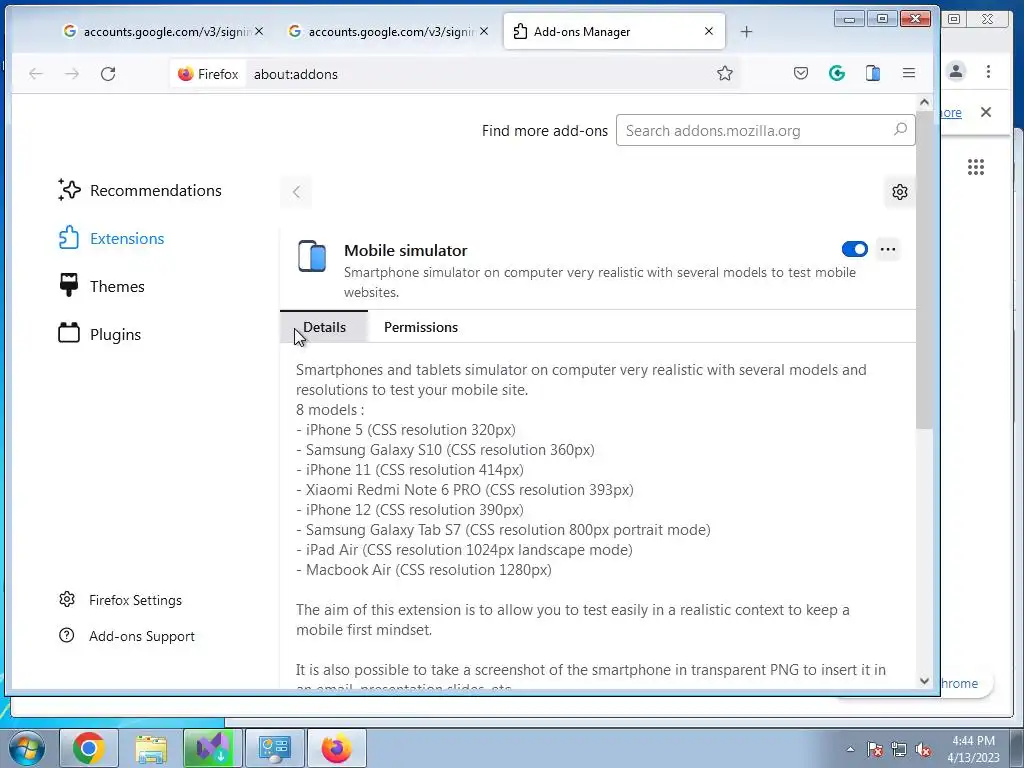This screenshot has width=1024, height=768.
Task: Open the Themes sidebar category
Action: click(101, 286)
